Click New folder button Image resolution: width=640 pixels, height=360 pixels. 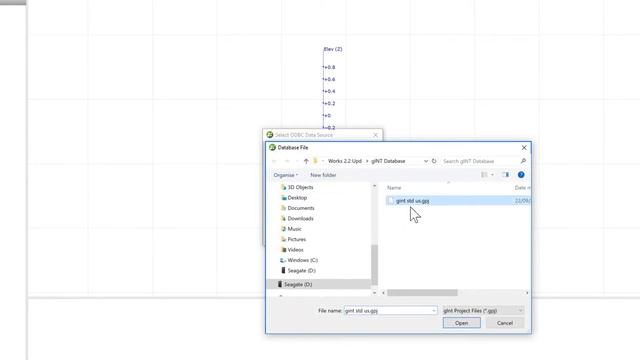[x=323, y=175]
